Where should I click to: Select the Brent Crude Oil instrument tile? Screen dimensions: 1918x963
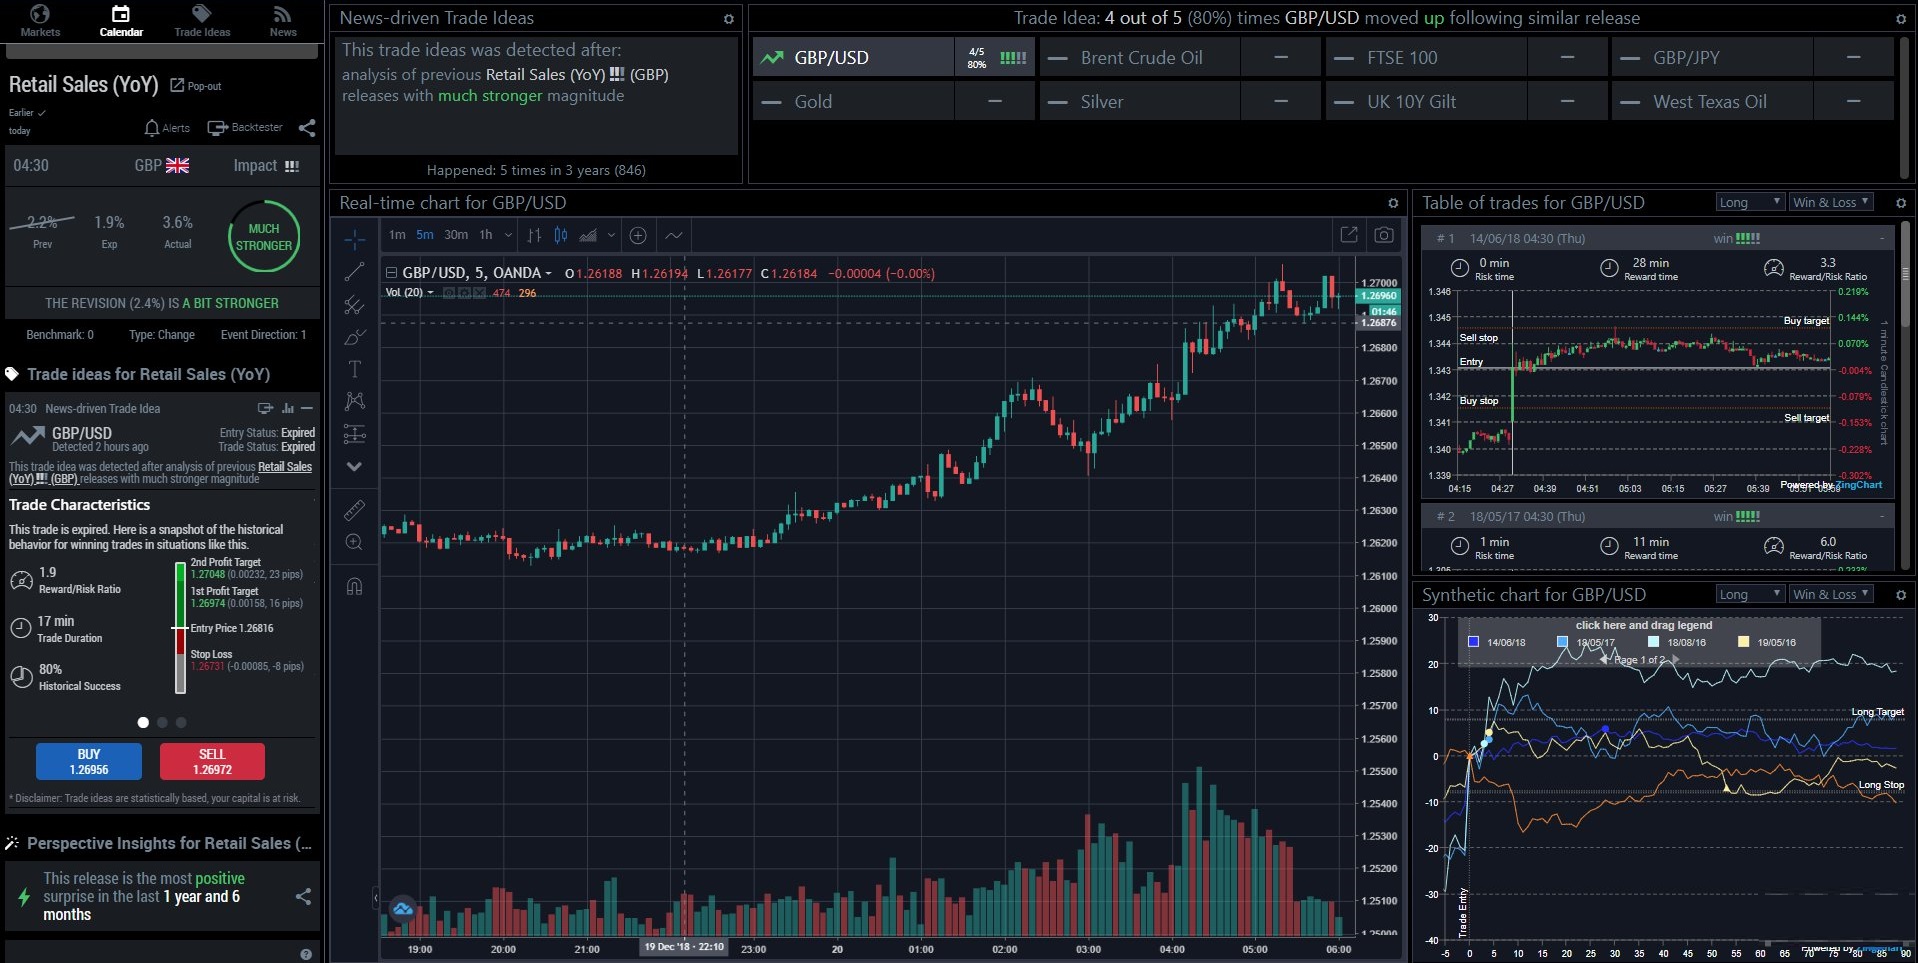point(1141,58)
